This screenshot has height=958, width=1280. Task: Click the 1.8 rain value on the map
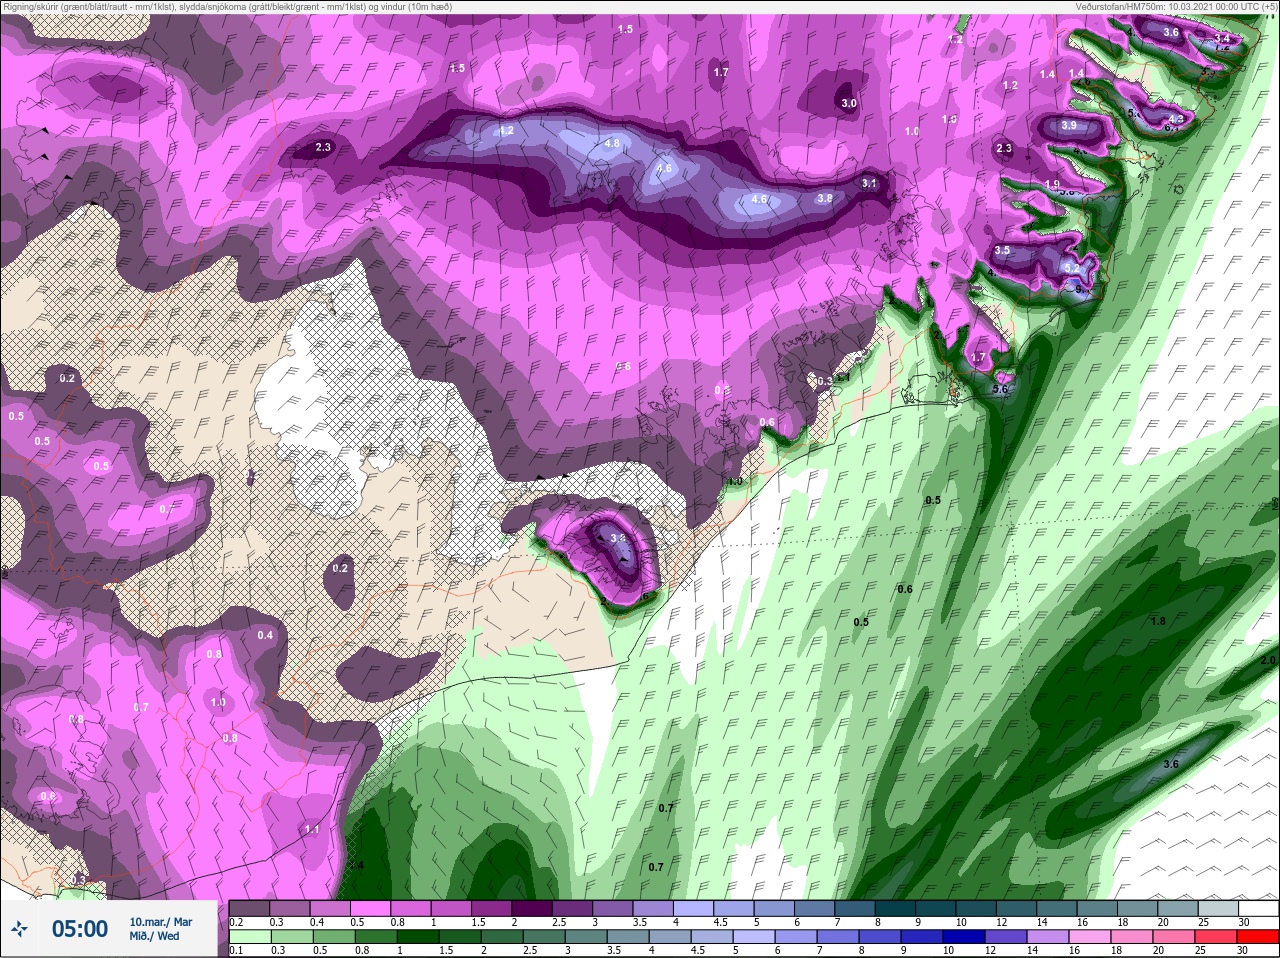(1158, 621)
